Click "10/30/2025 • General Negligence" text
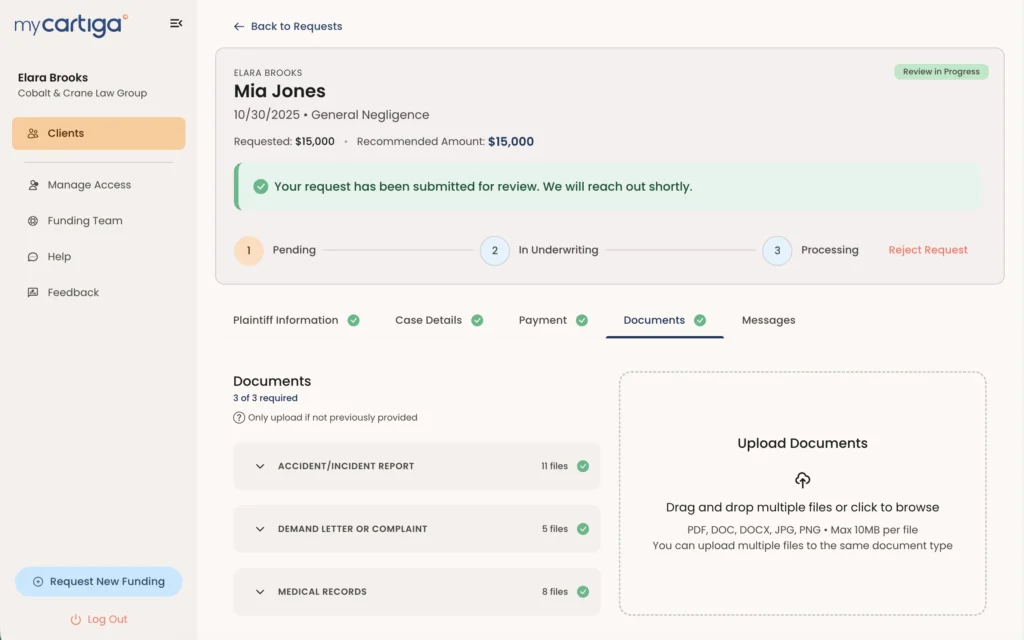Image resolution: width=1024 pixels, height=640 pixels. (x=331, y=115)
